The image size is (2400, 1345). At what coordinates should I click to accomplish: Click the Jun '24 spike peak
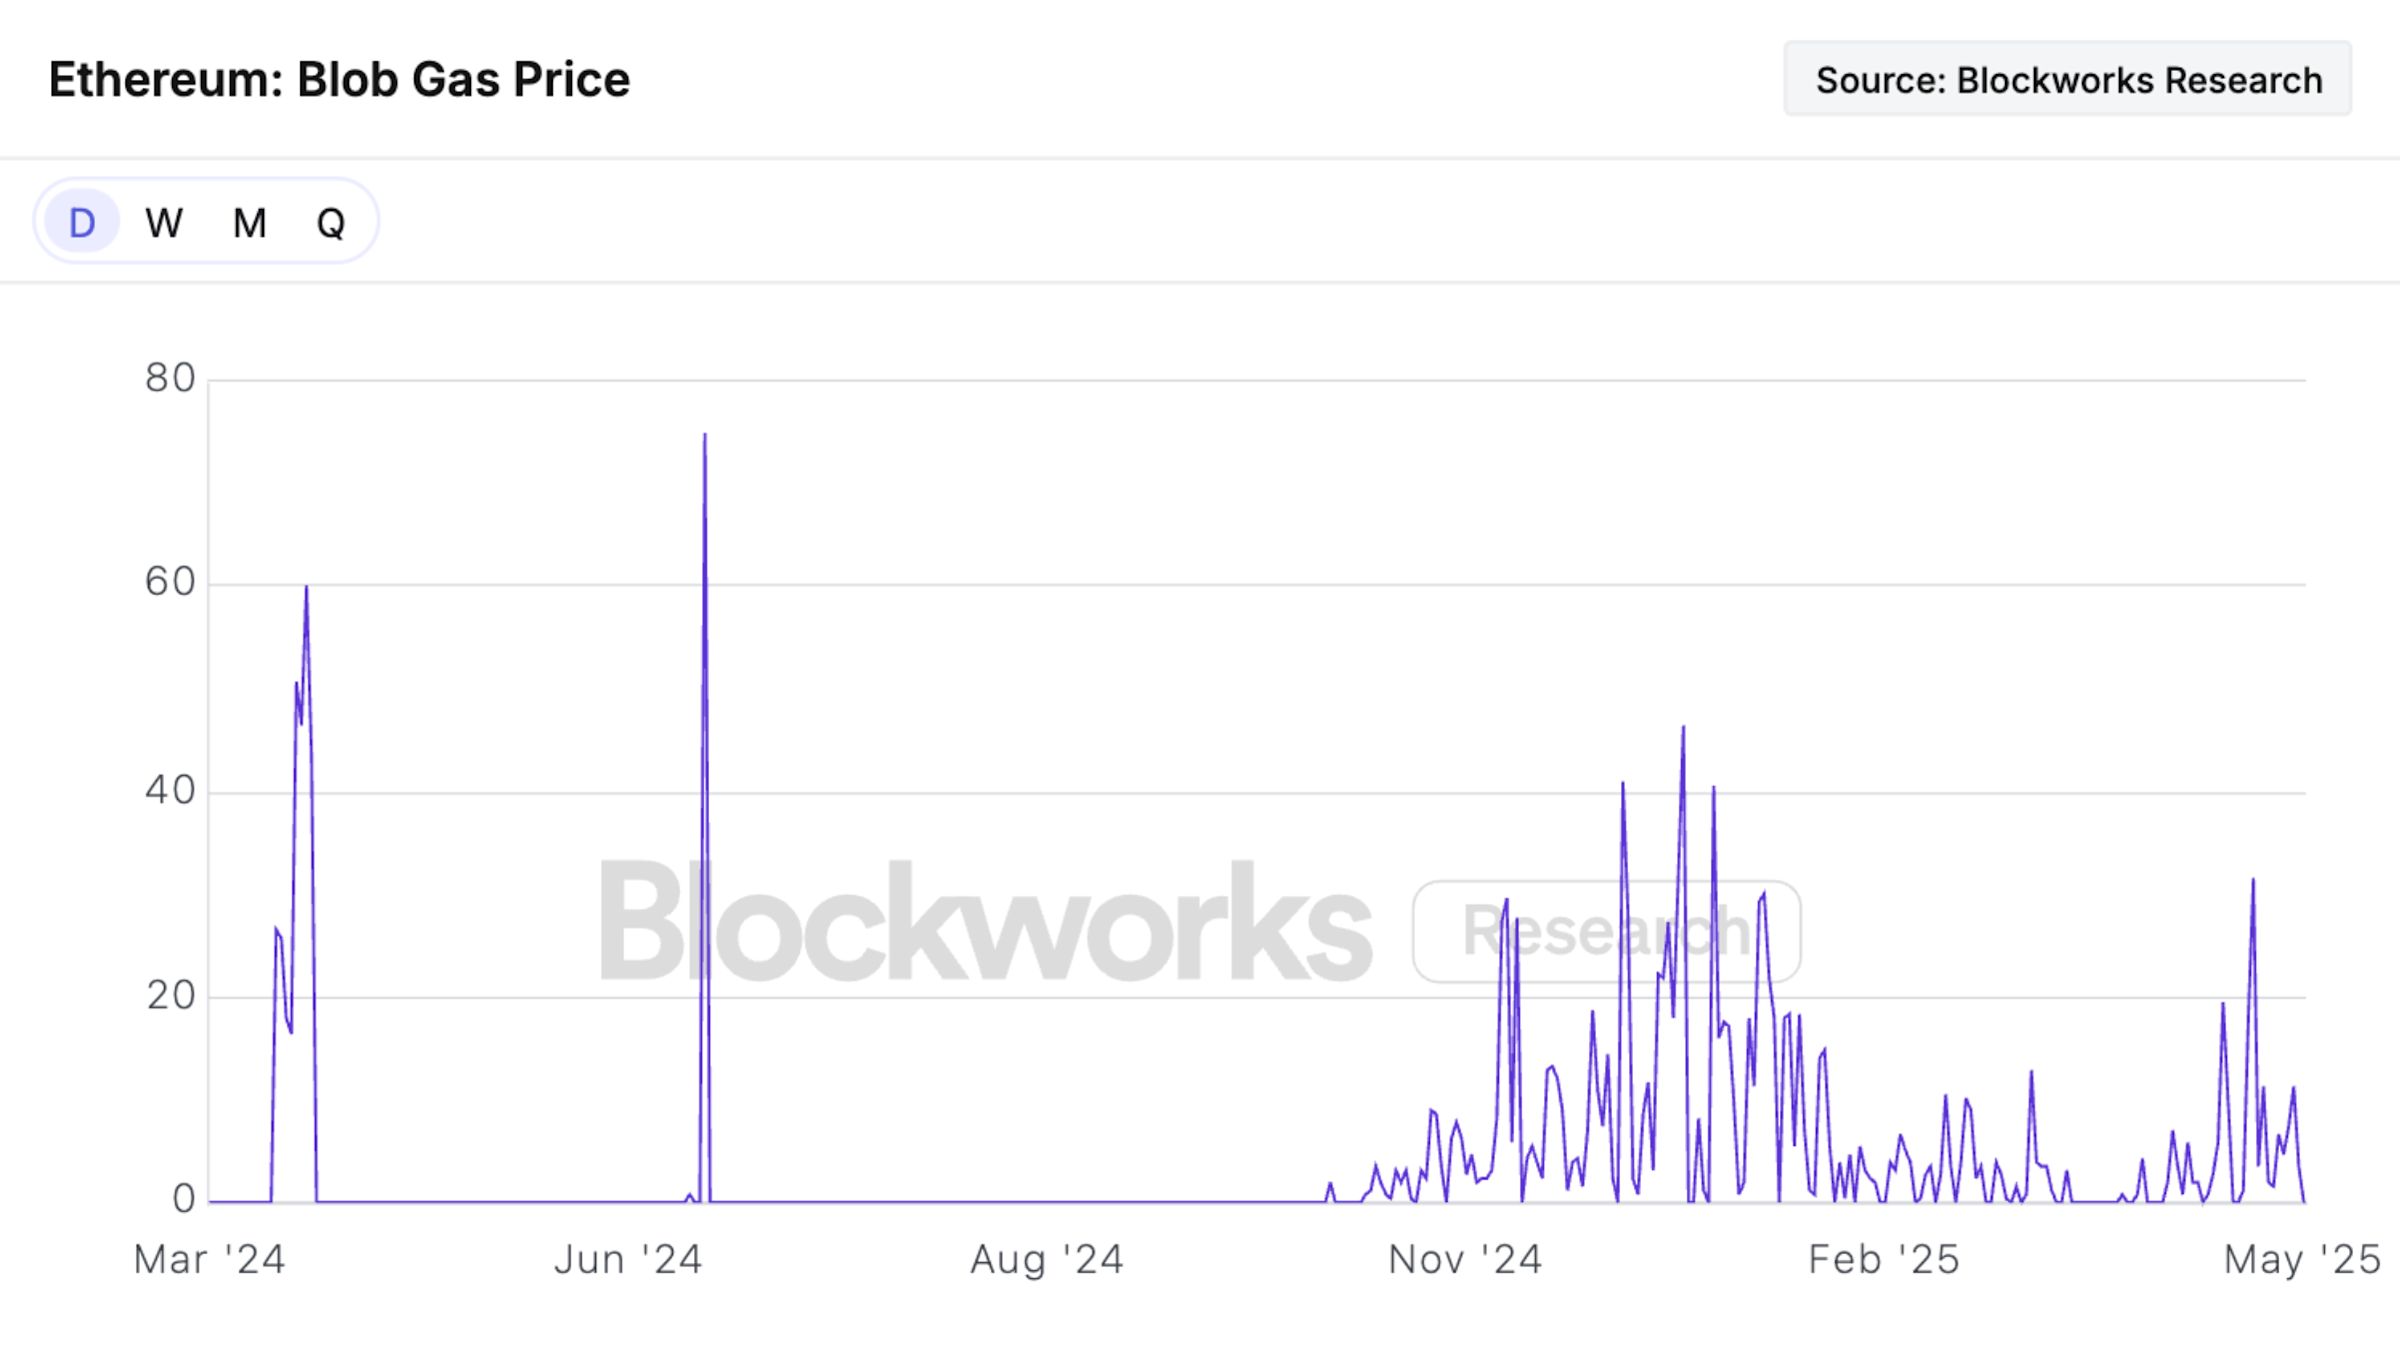(704, 435)
